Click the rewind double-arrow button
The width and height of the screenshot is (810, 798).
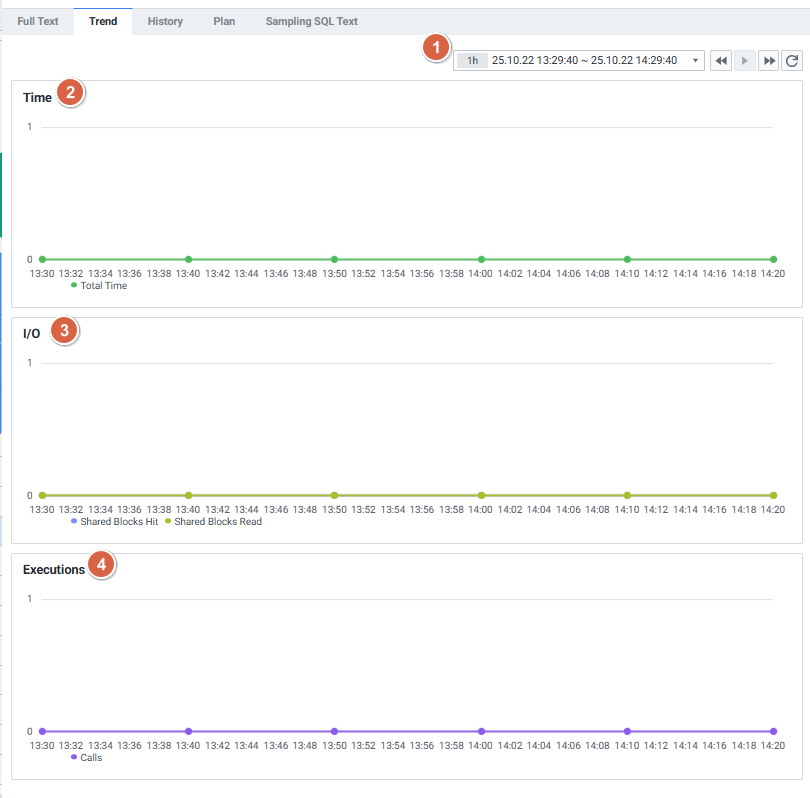coord(721,61)
